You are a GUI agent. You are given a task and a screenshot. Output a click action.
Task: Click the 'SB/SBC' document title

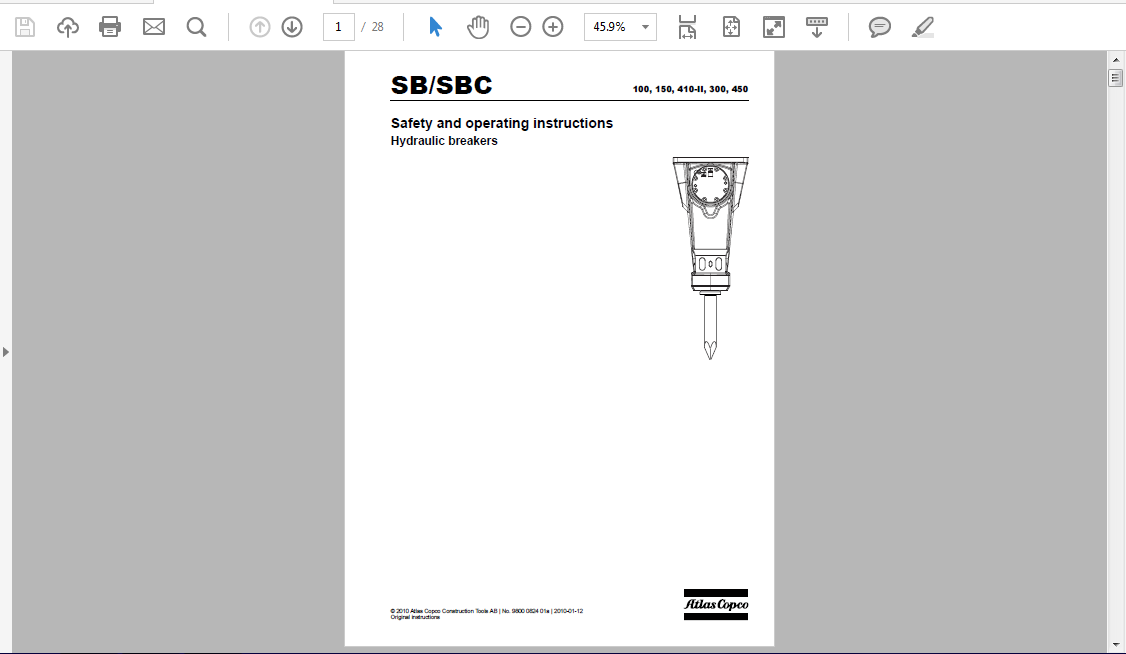point(441,85)
